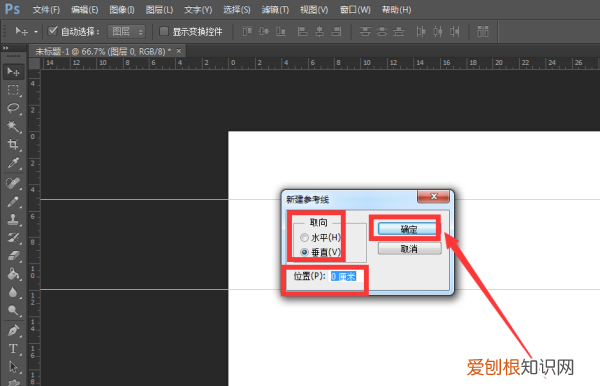This screenshot has width=600, height=386.
Task: Click align vertical centers icon
Action: click(264, 31)
